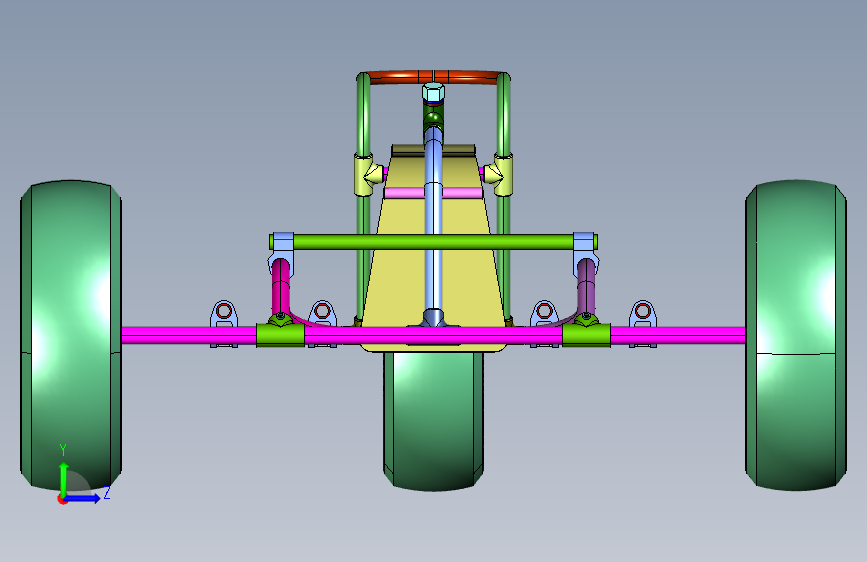The height and width of the screenshot is (562, 867).
Task: Click the blue Z axis of the triad
Action: [84, 498]
